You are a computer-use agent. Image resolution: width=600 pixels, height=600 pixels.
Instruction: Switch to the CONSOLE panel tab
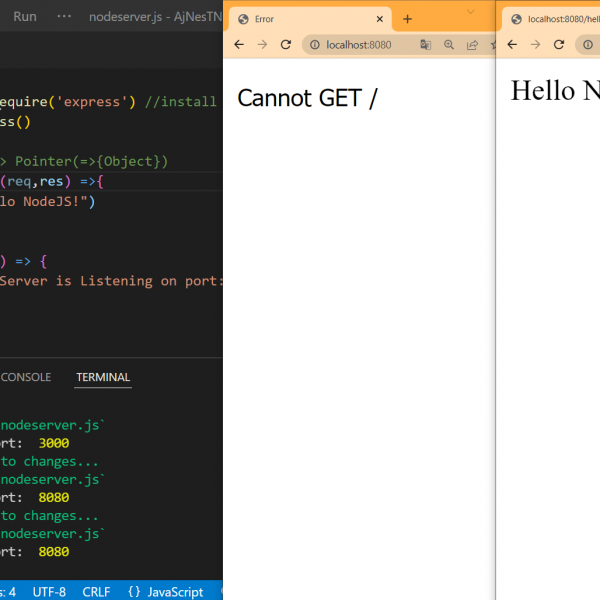pyautogui.click(x=26, y=377)
